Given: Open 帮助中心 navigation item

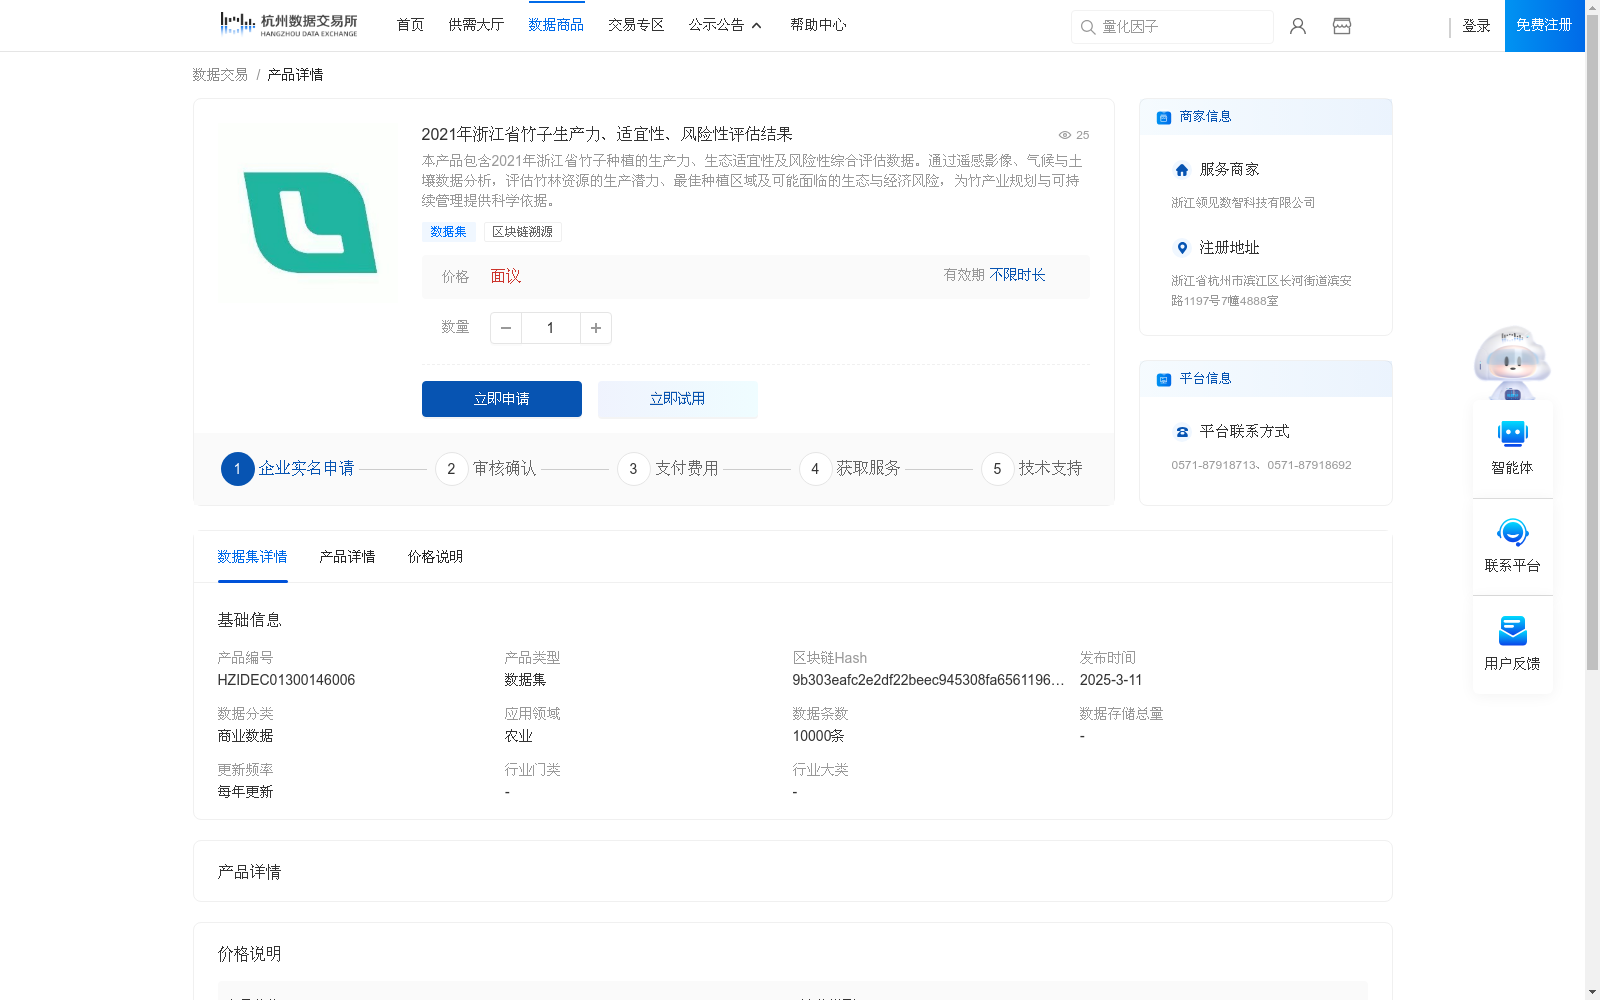Looking at the screenshot, I should point(818,25).
